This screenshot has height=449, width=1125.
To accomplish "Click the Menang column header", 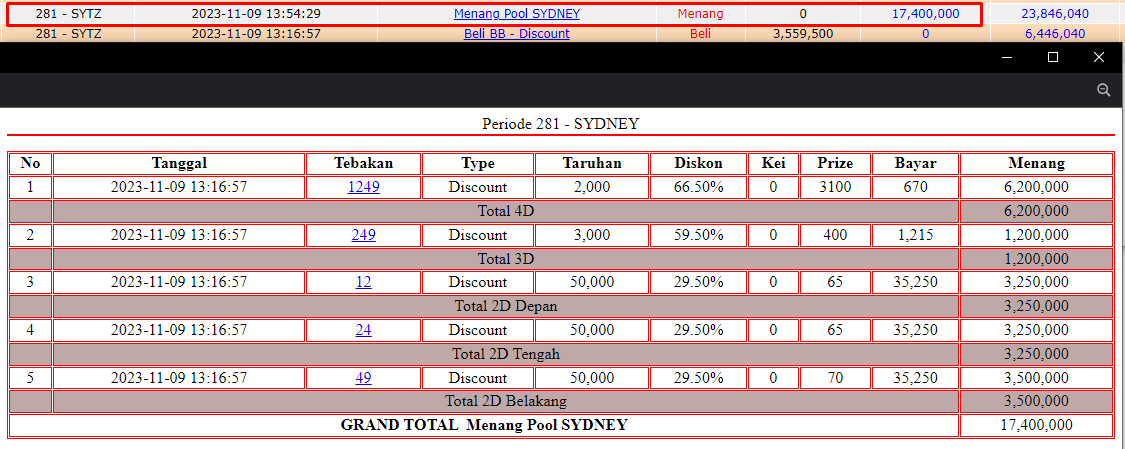I will [1037, 164].
